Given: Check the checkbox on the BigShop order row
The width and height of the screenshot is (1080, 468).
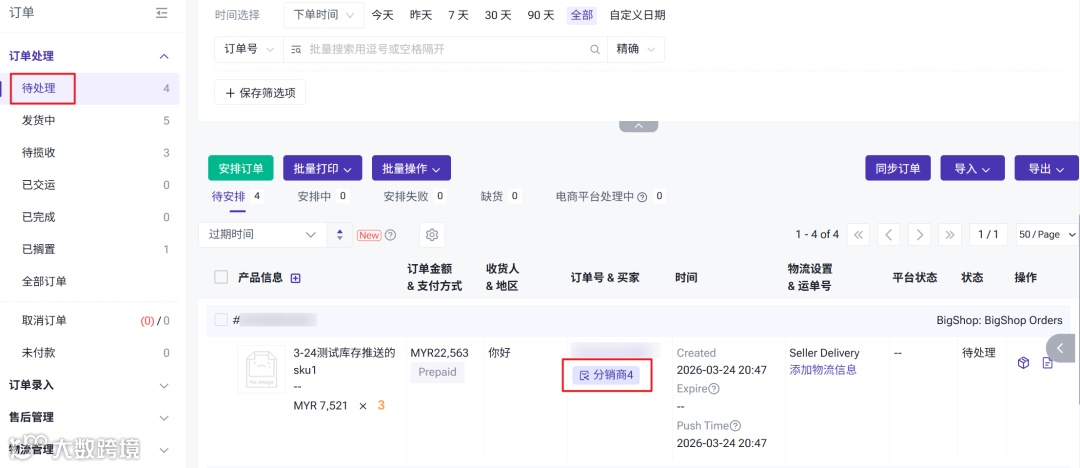Looking at the screenshot, I should click(220, 320).
